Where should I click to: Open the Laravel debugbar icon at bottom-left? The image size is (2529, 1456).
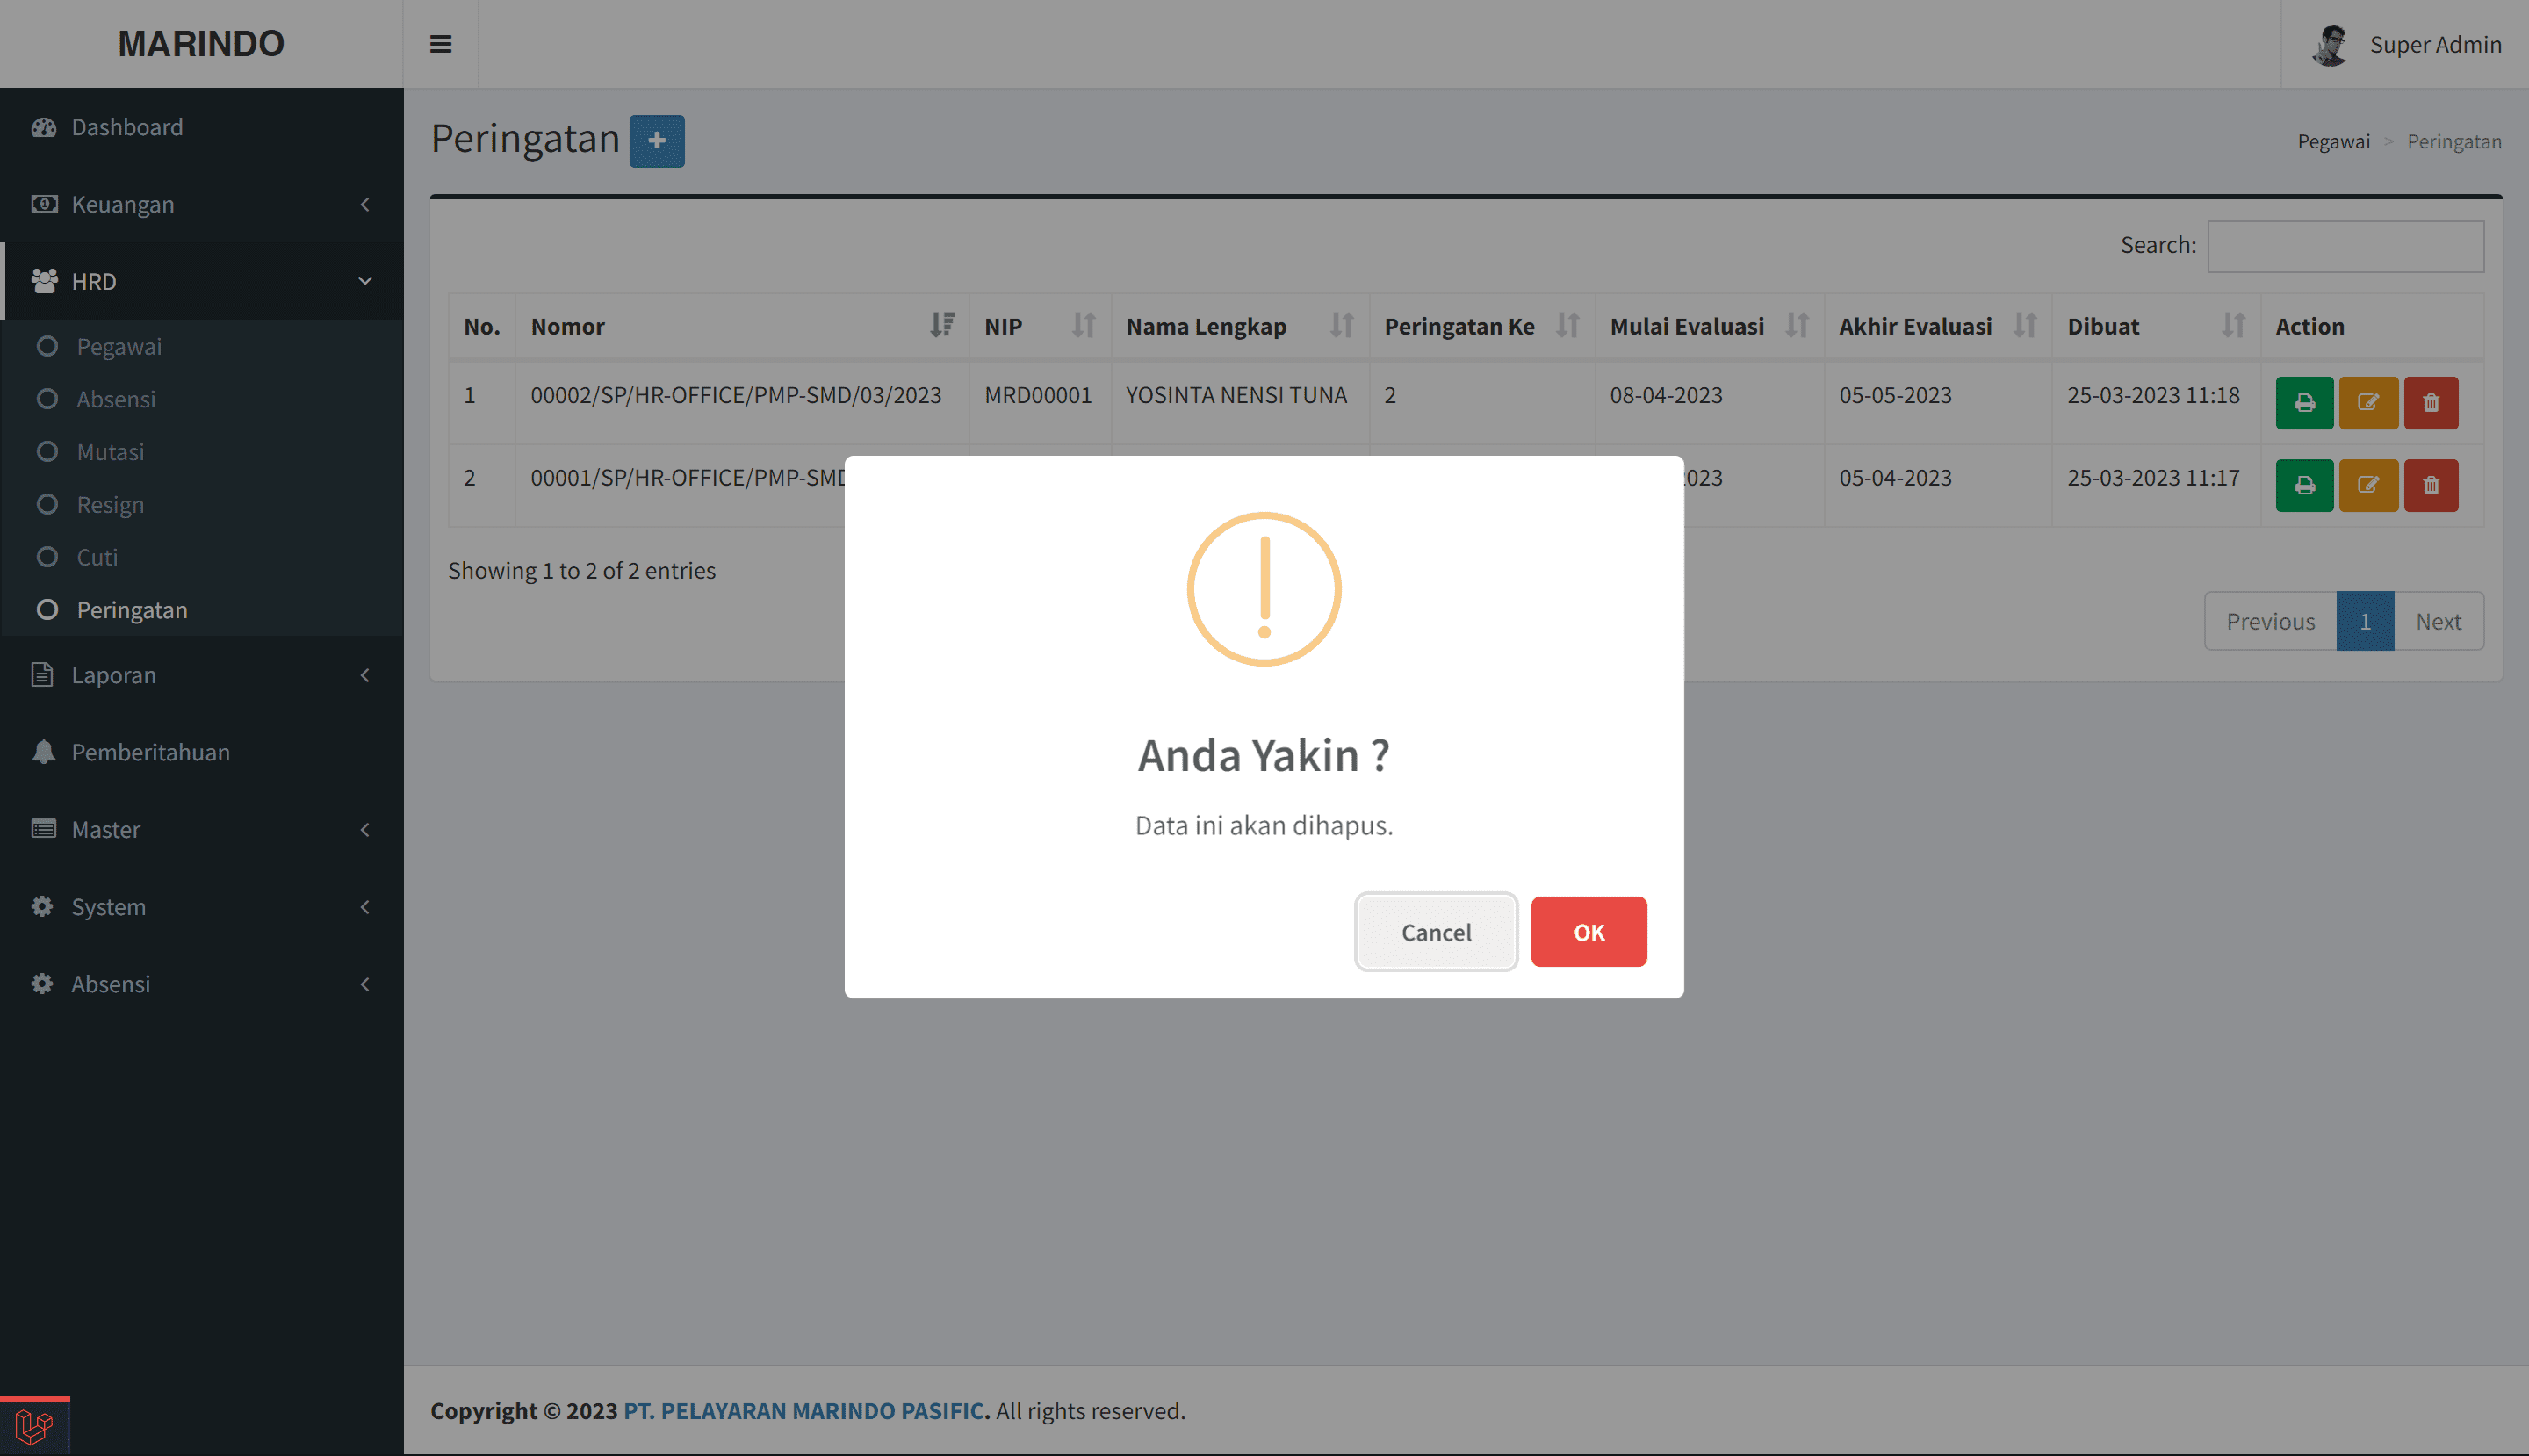(x=34, y=1426)
